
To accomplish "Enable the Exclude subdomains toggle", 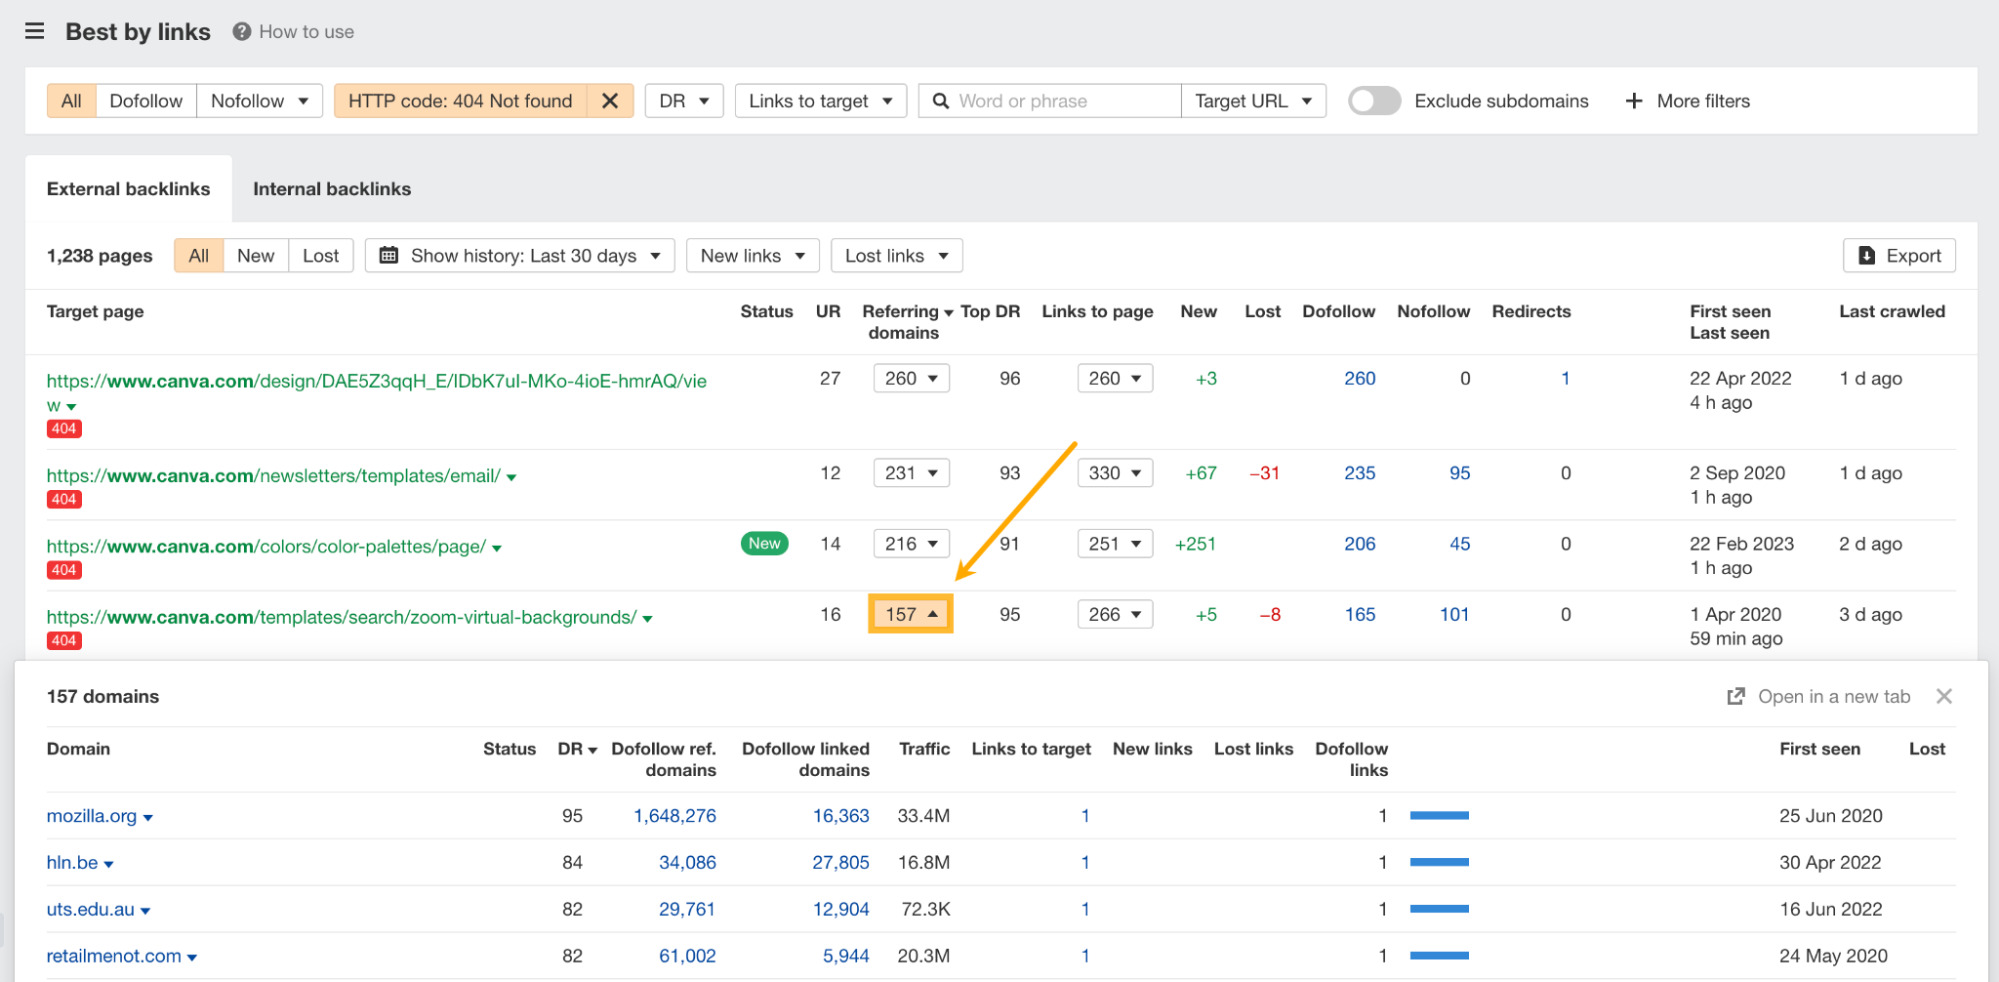I will (1373, 100).
